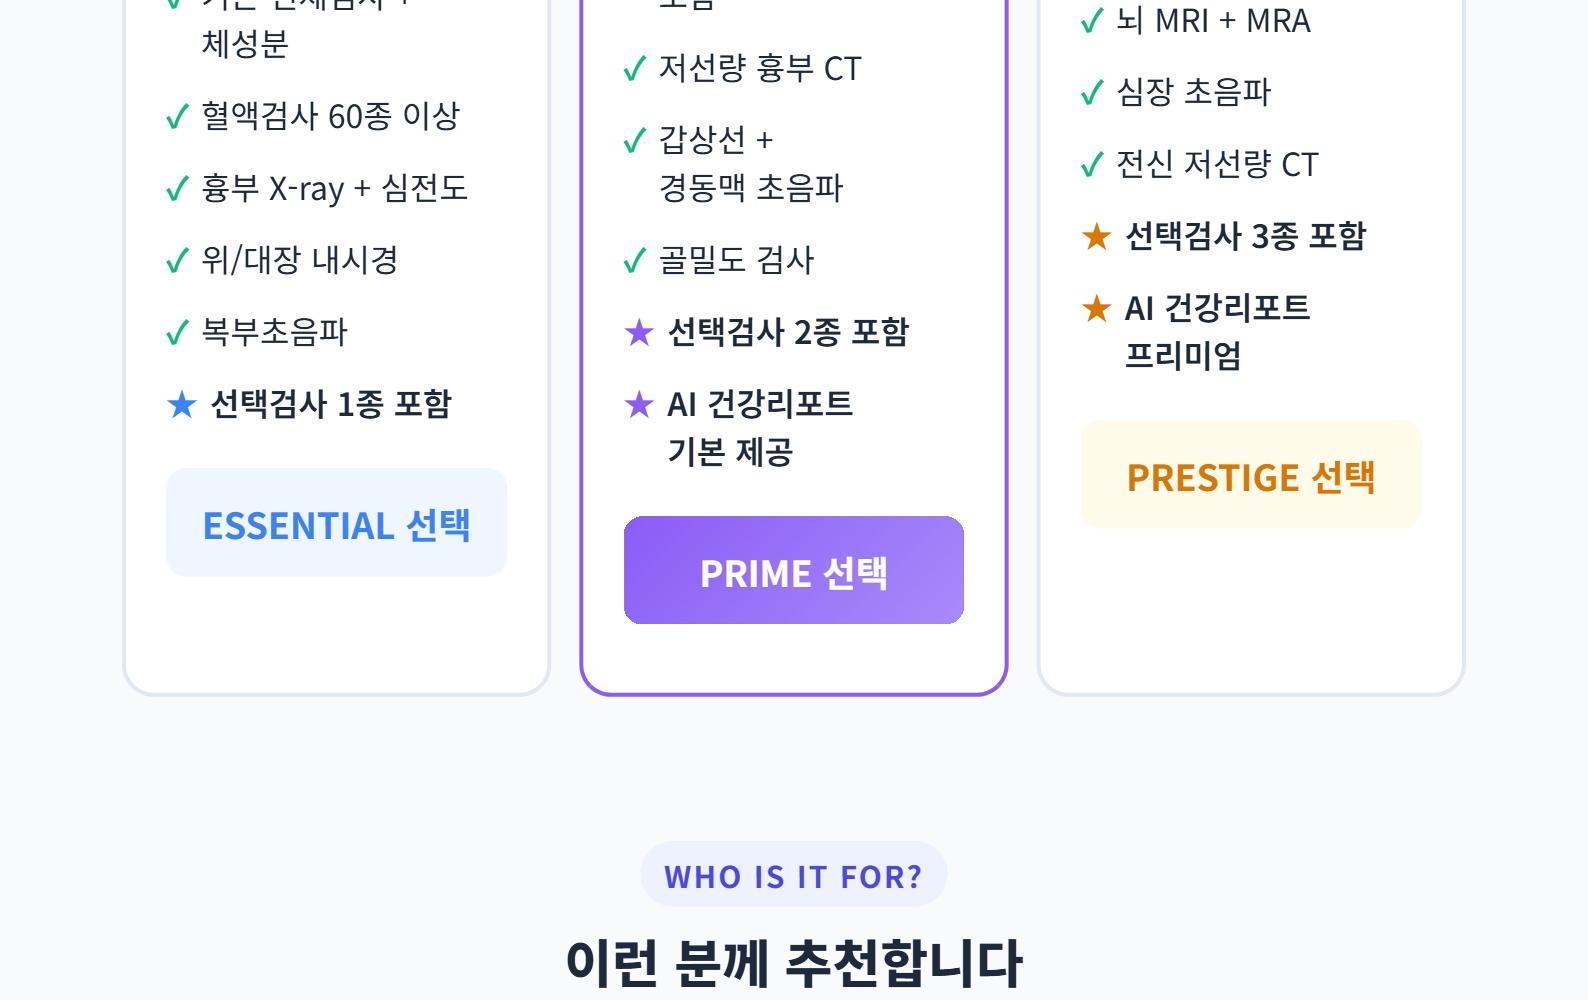
Task: Click orange star beside AI 건강리포트 프리미엄
Action: 1097,309
